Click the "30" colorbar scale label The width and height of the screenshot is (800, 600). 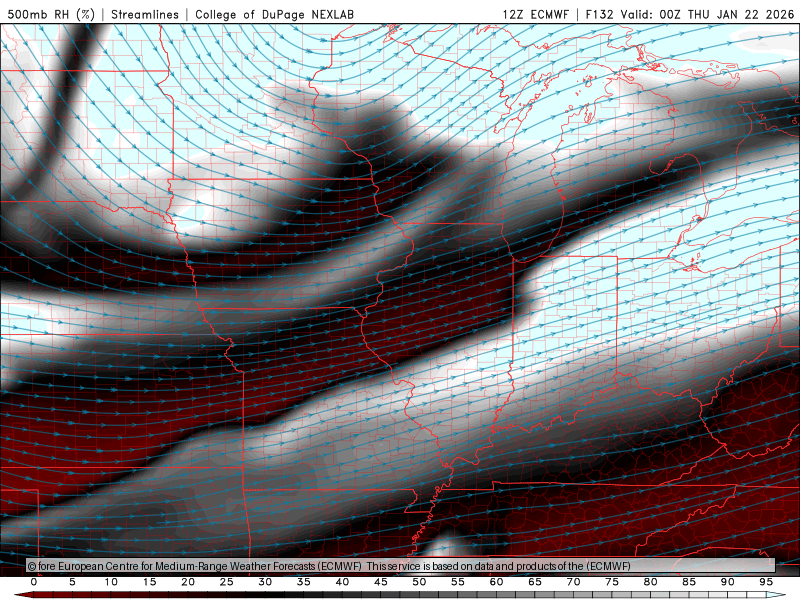[265, 582]
